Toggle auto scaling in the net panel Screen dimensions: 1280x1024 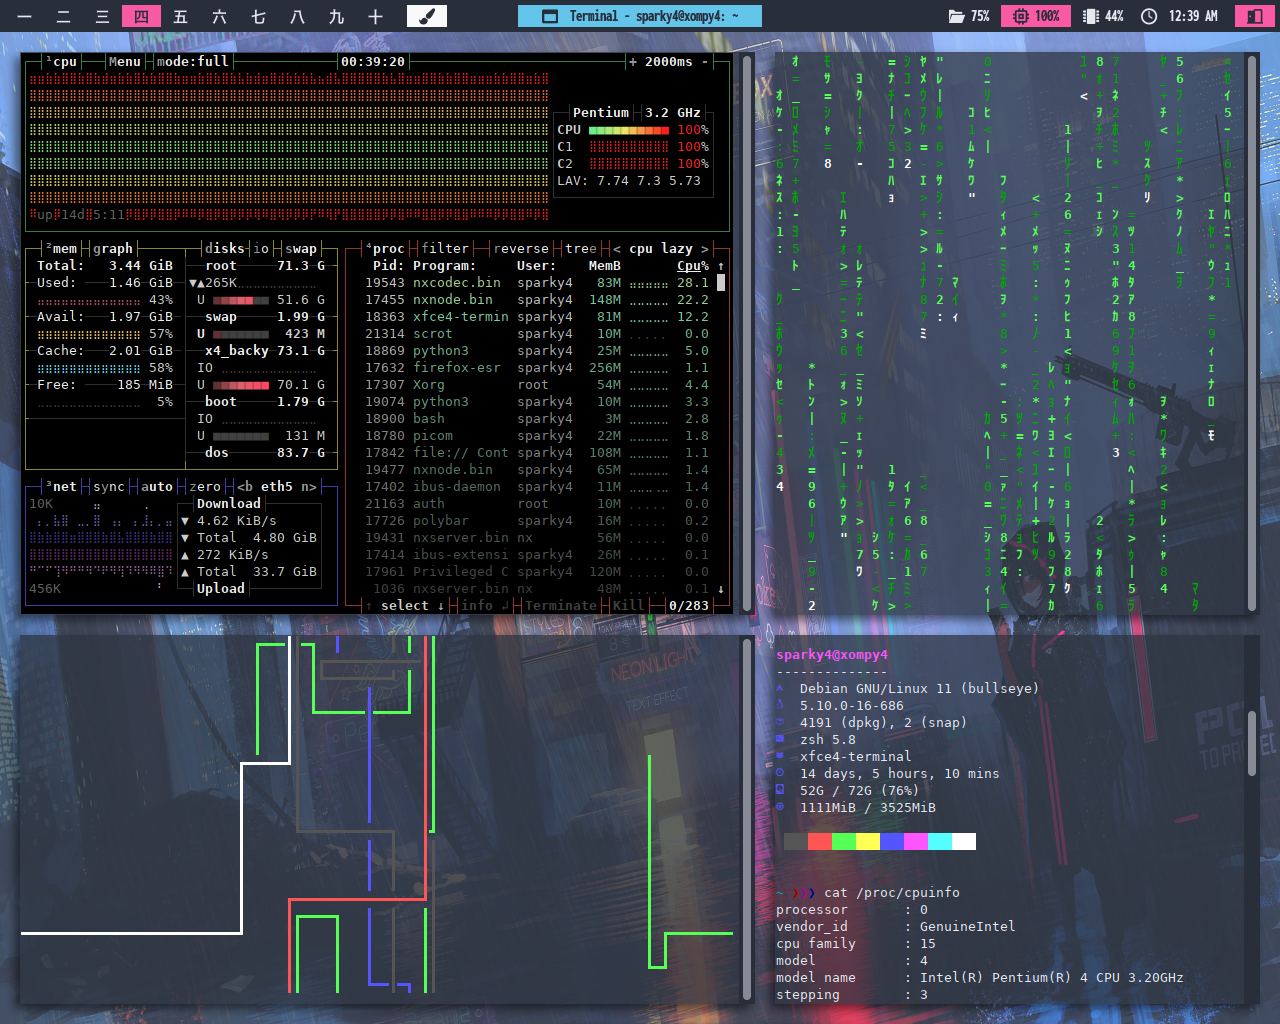pyautogui.click(x=156, y=487)
